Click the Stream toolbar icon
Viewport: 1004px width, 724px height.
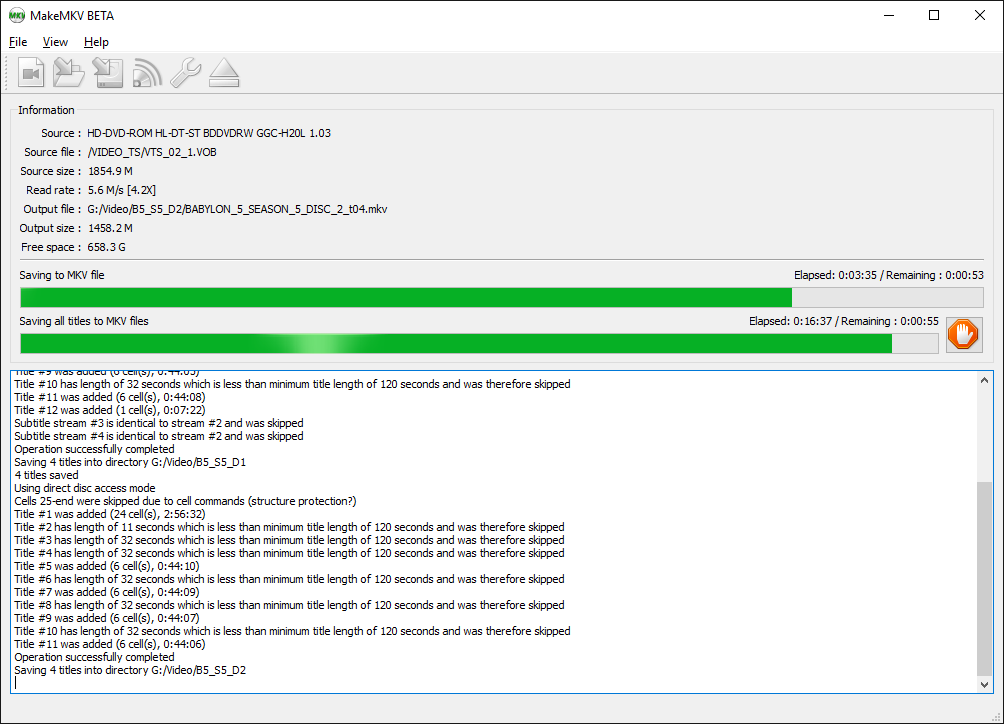[147, 73]
